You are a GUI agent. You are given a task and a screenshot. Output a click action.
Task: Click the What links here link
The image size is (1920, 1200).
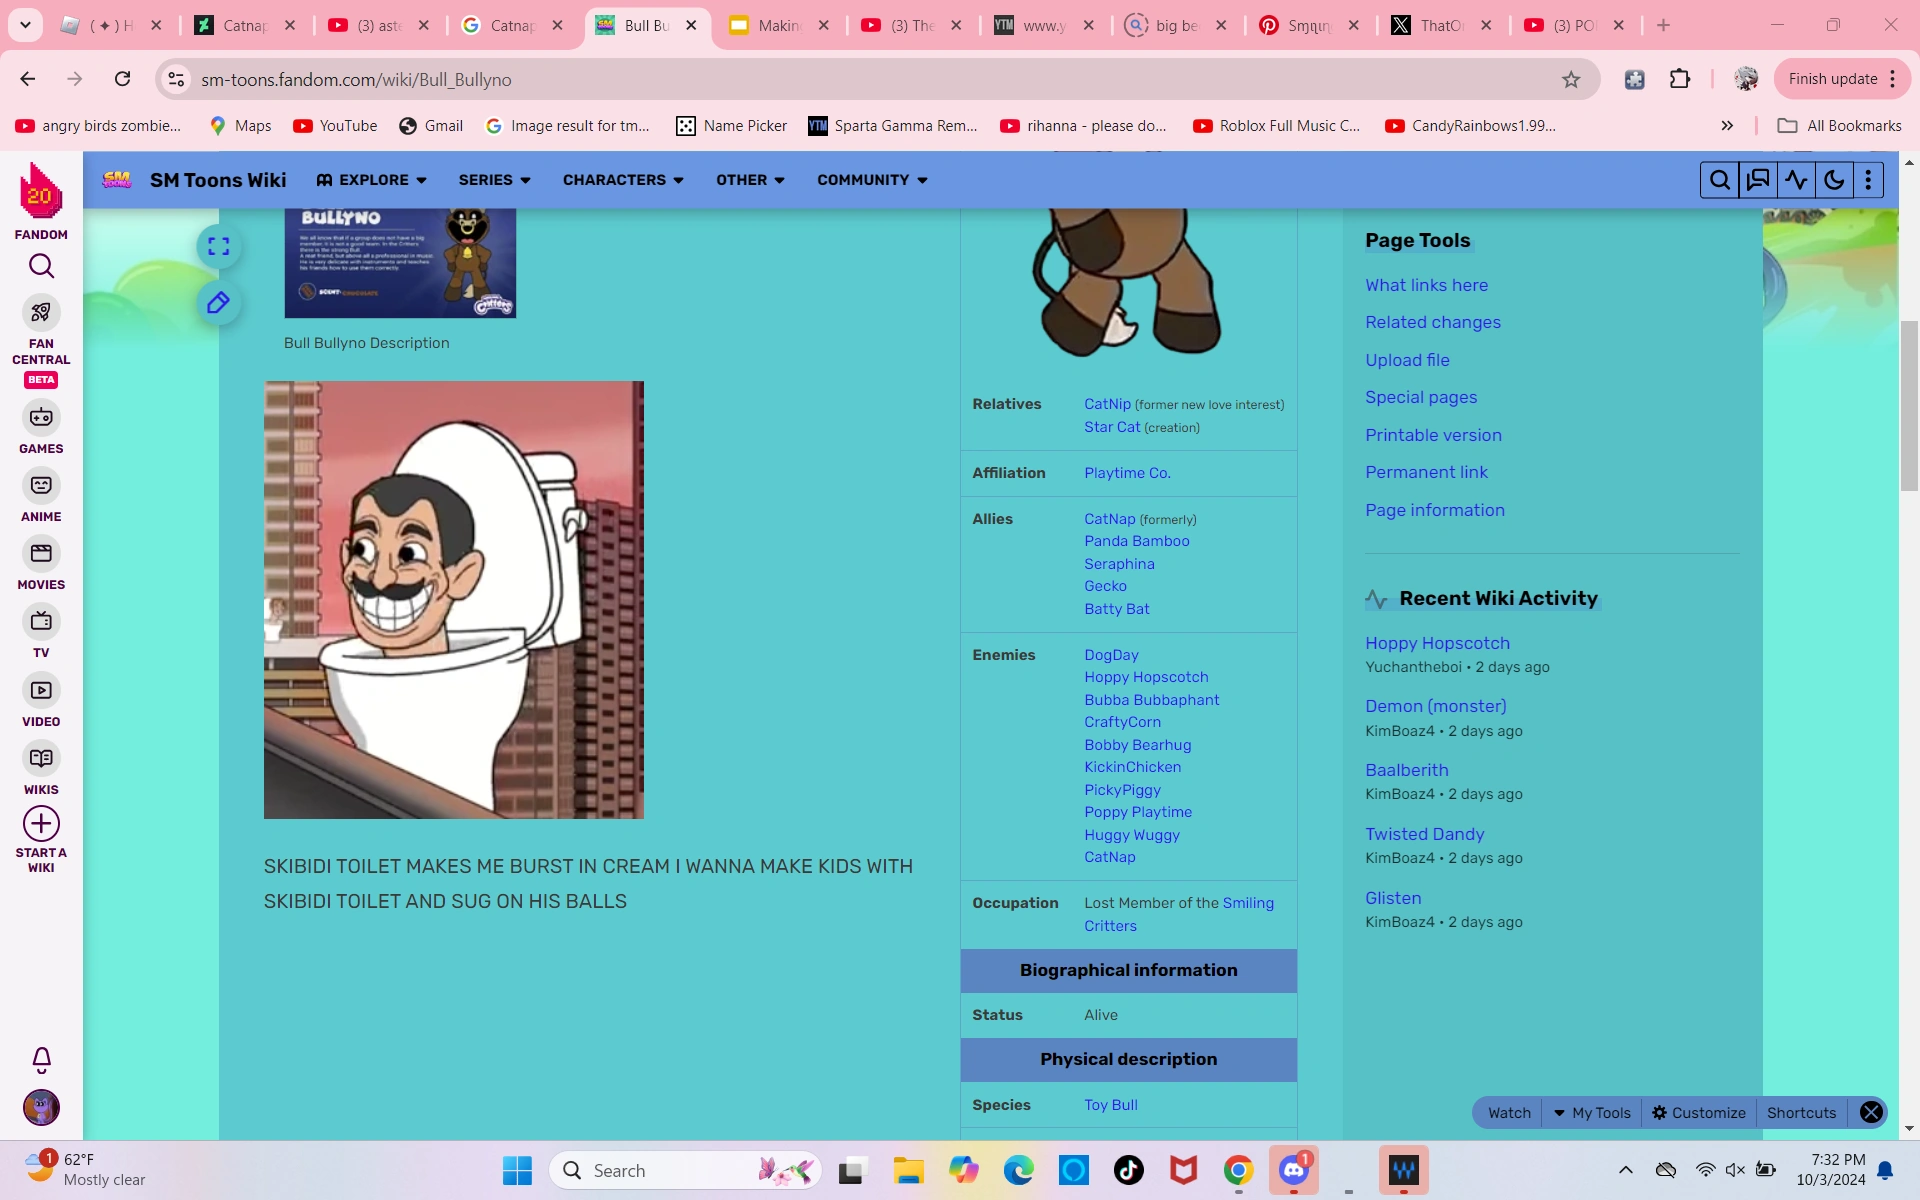pos(1426,285)
